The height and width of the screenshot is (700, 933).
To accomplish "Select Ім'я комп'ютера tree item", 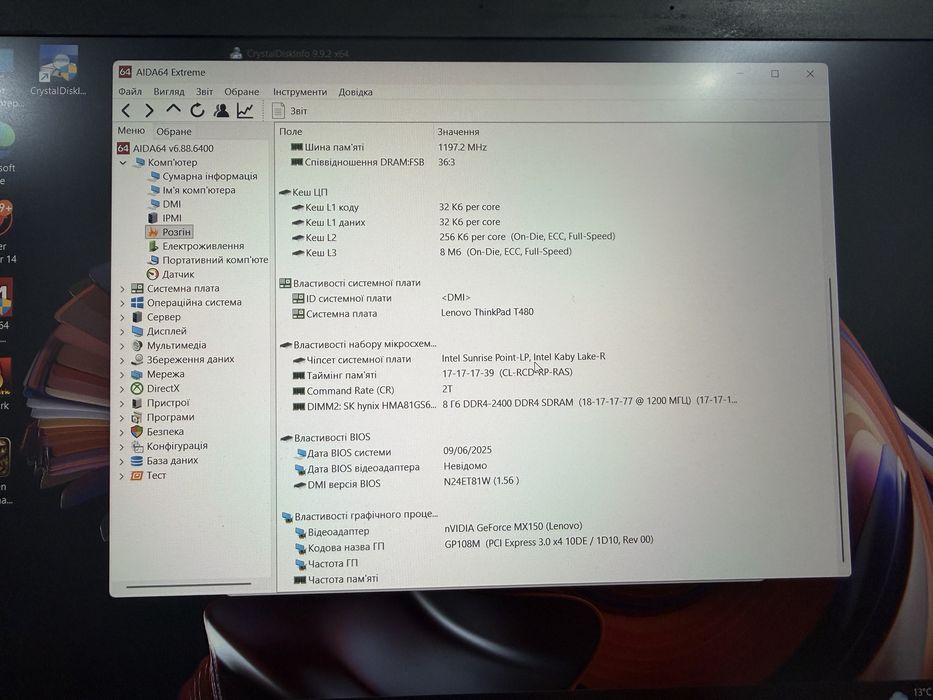I will coord(192,190).
